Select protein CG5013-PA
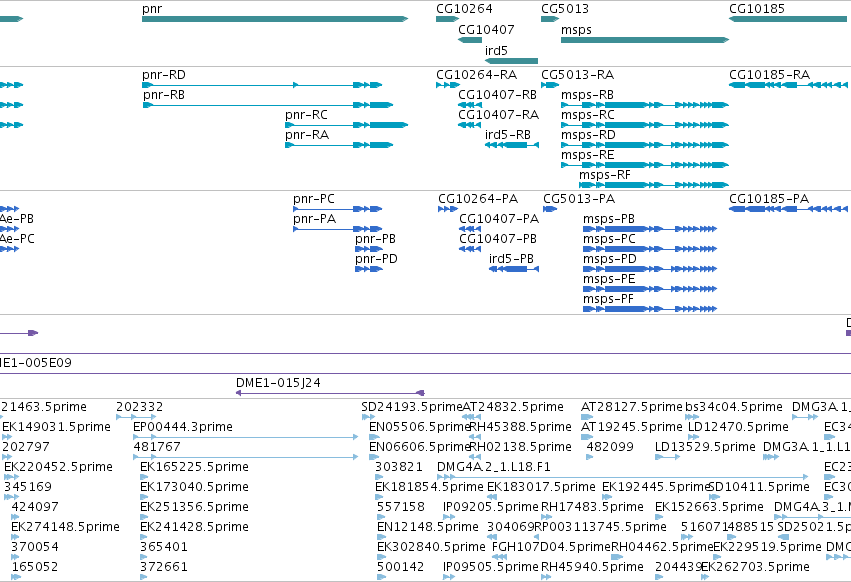 point(550,209)
